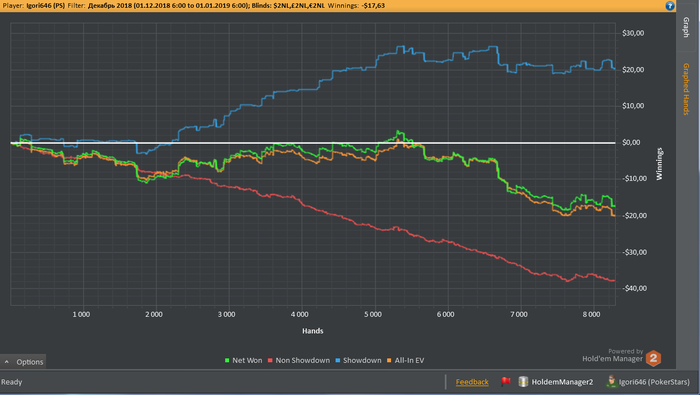
Task: Click the blue Showdown color swatch
Action: (x=338, y=360)
